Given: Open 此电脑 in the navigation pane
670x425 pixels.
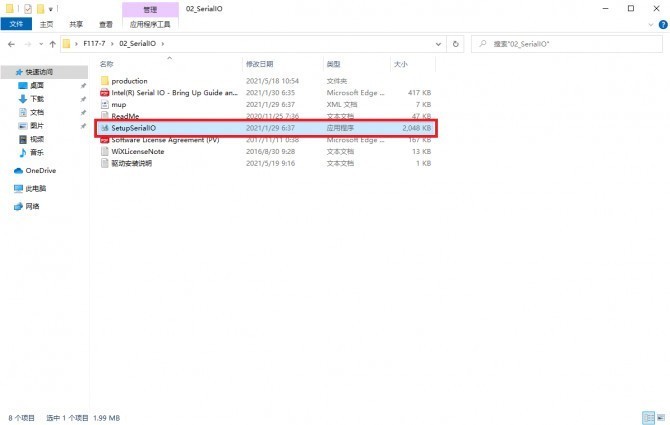Looking at the screenshot, I should click(x=35, y=188).
